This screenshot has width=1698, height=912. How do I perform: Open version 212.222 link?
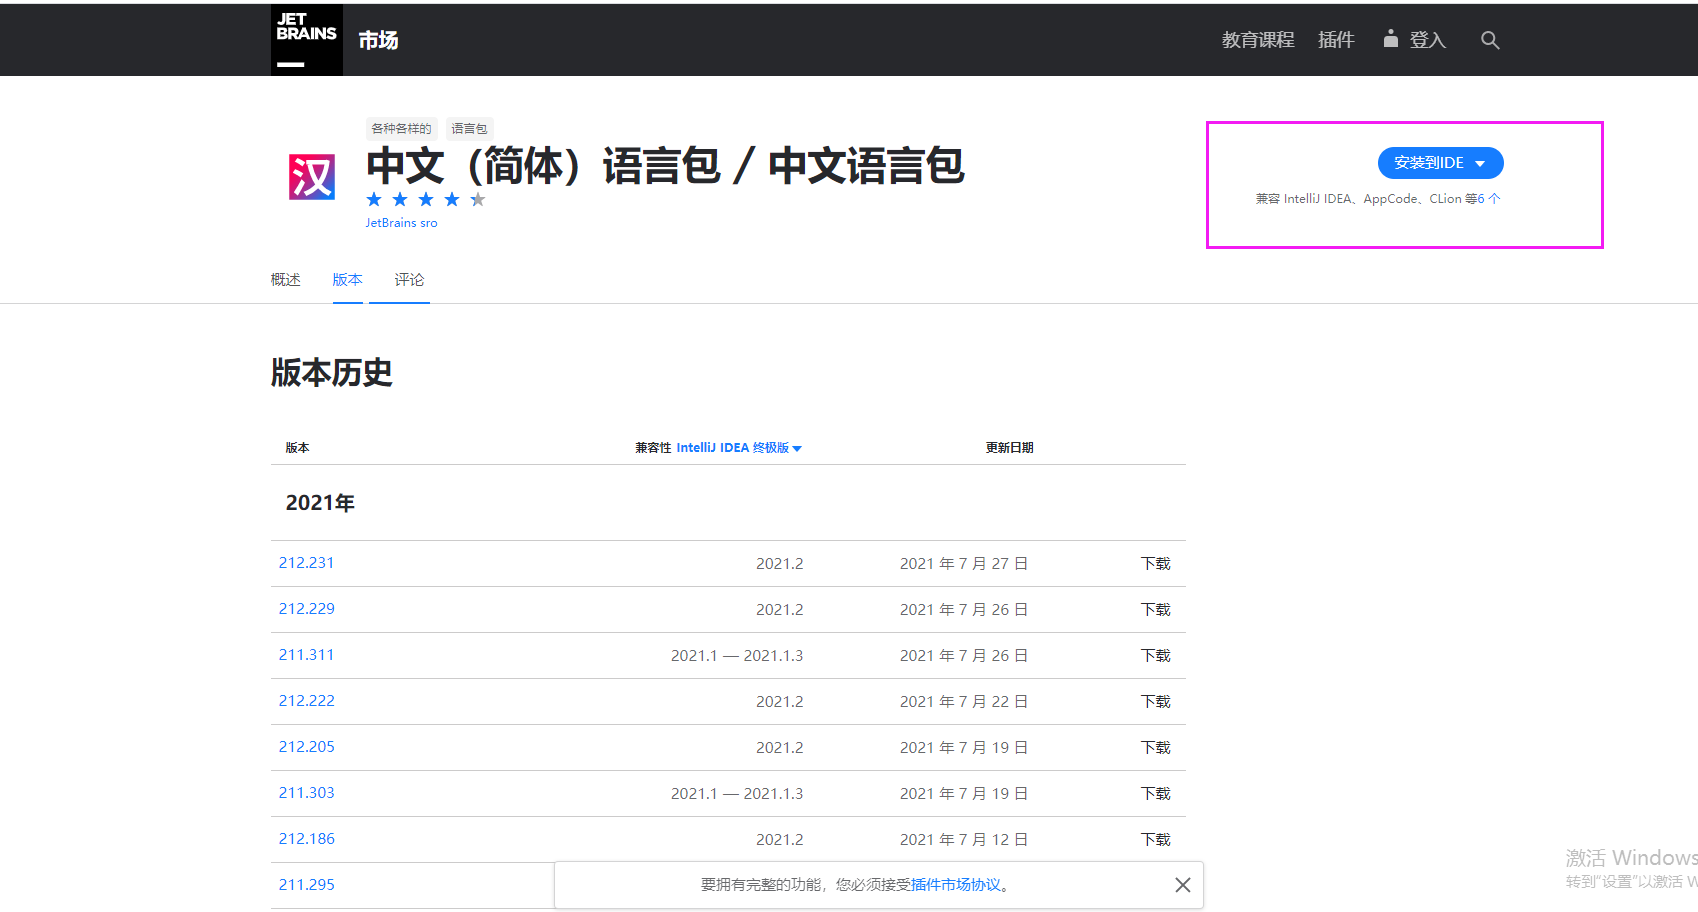[306, 701]
